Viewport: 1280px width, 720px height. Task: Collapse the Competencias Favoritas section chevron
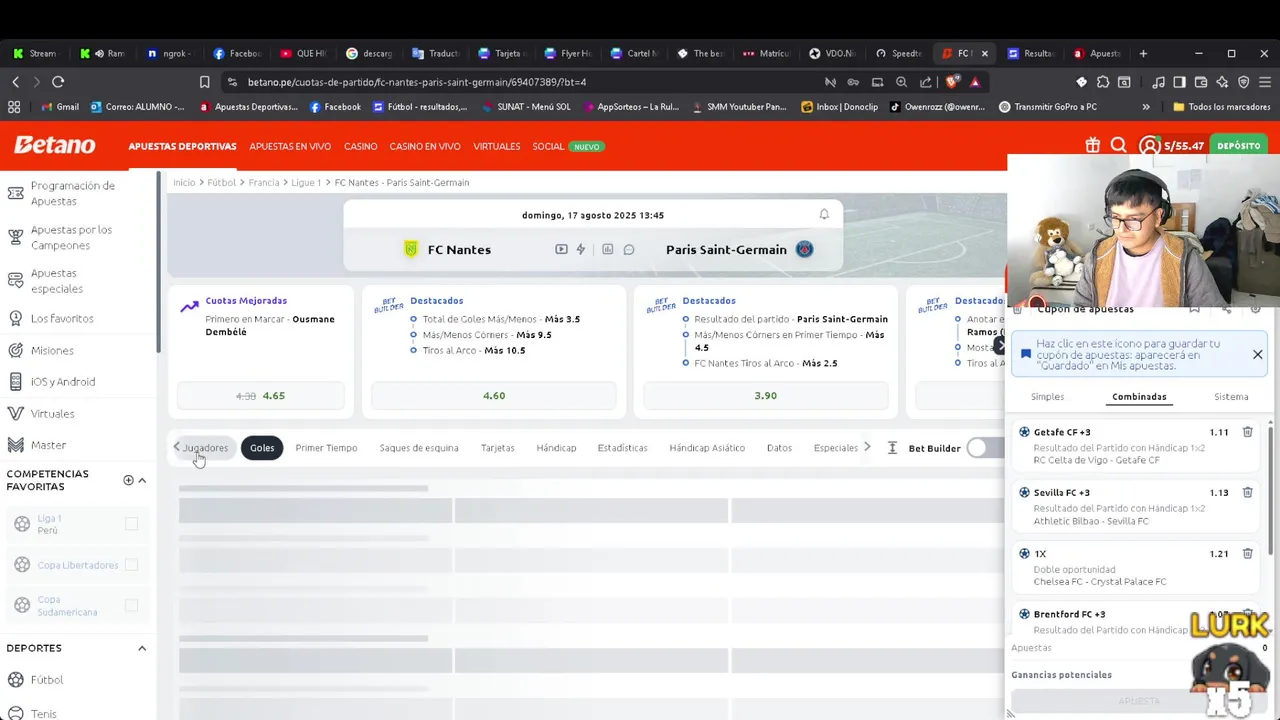(142, 480)
